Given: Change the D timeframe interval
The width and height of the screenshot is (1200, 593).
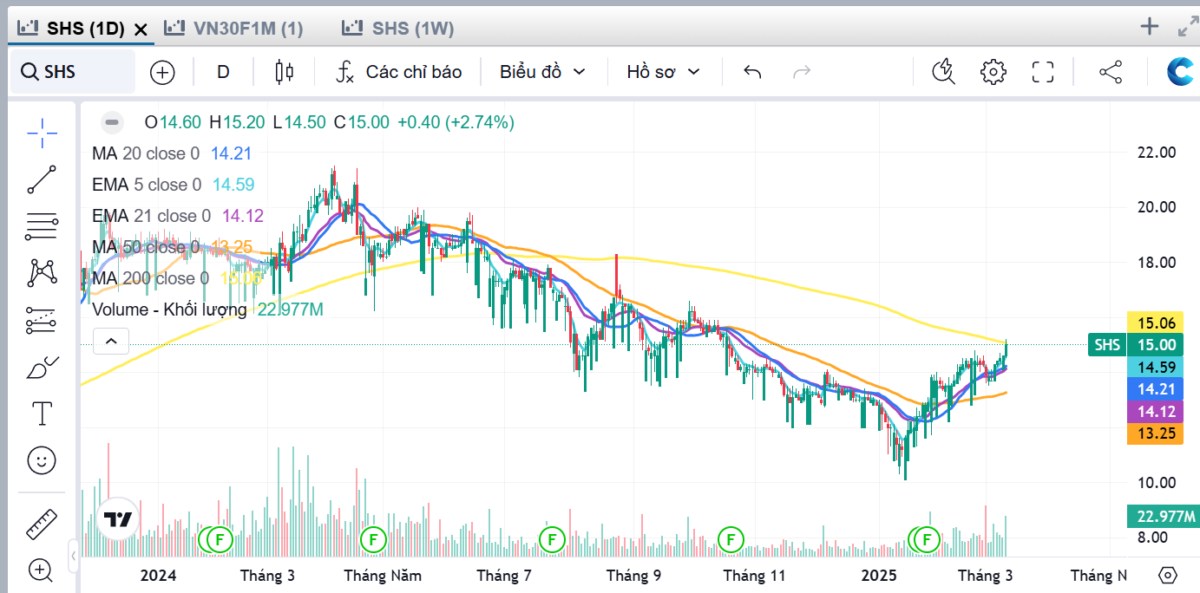Looking at the screenshot, I should tap(223, 72).
